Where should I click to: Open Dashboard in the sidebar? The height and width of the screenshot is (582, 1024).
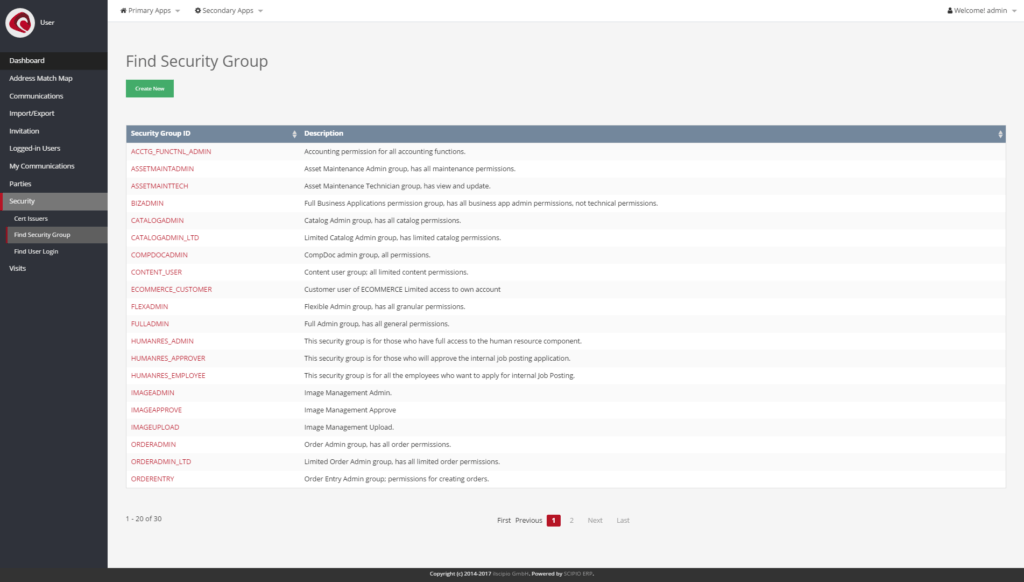coord(27,61)
